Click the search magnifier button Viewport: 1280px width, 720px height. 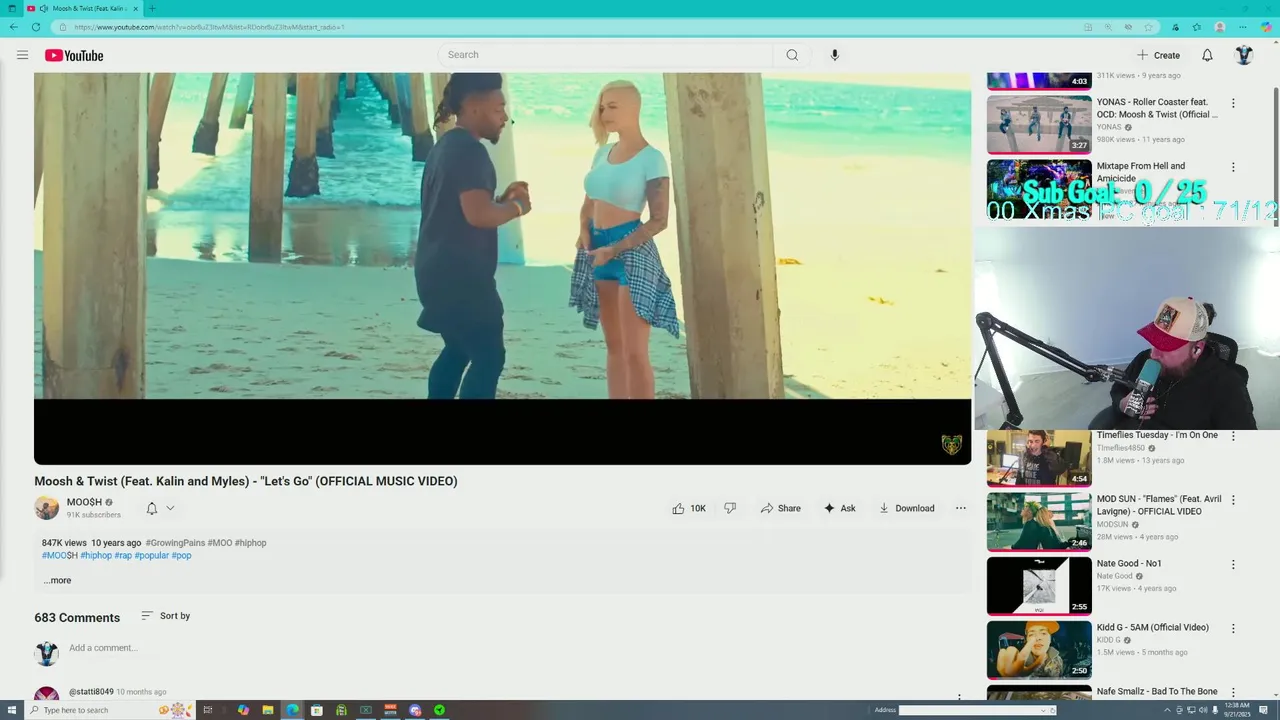[x=792, y=55]
